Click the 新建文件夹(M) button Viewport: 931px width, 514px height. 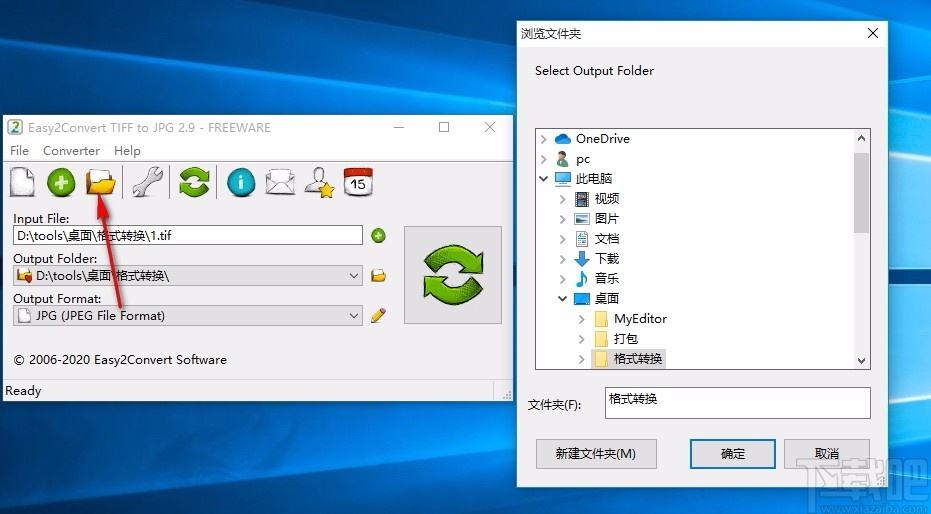(x=596, y=454)
